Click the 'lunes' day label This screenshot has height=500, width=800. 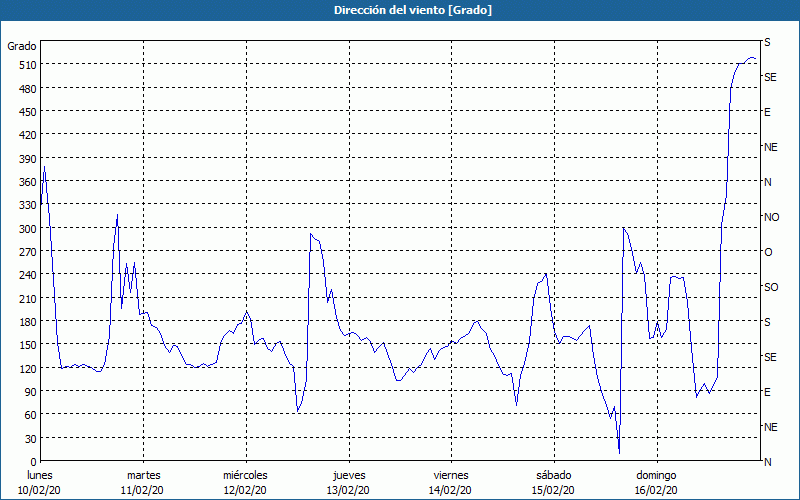click(x=39, y=475)
